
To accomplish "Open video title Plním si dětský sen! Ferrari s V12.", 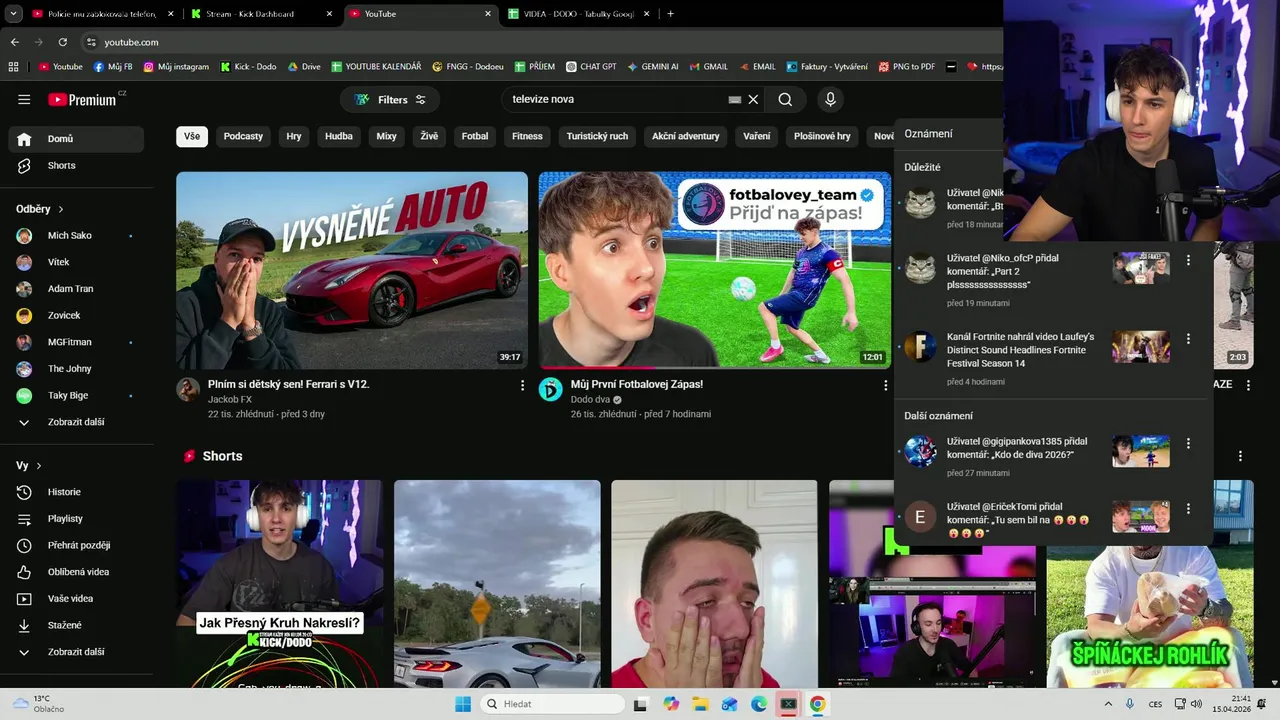I will (289, 384).
